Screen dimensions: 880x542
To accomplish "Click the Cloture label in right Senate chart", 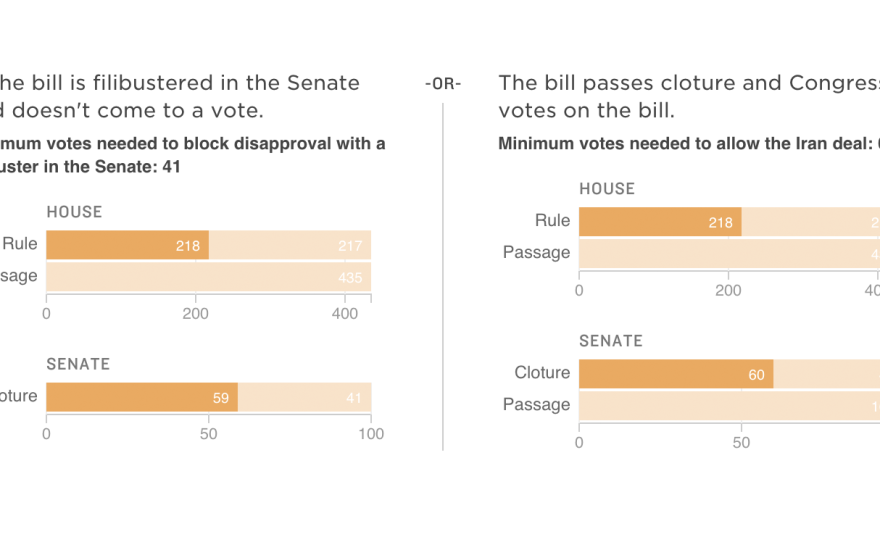I will click(542, 373).
